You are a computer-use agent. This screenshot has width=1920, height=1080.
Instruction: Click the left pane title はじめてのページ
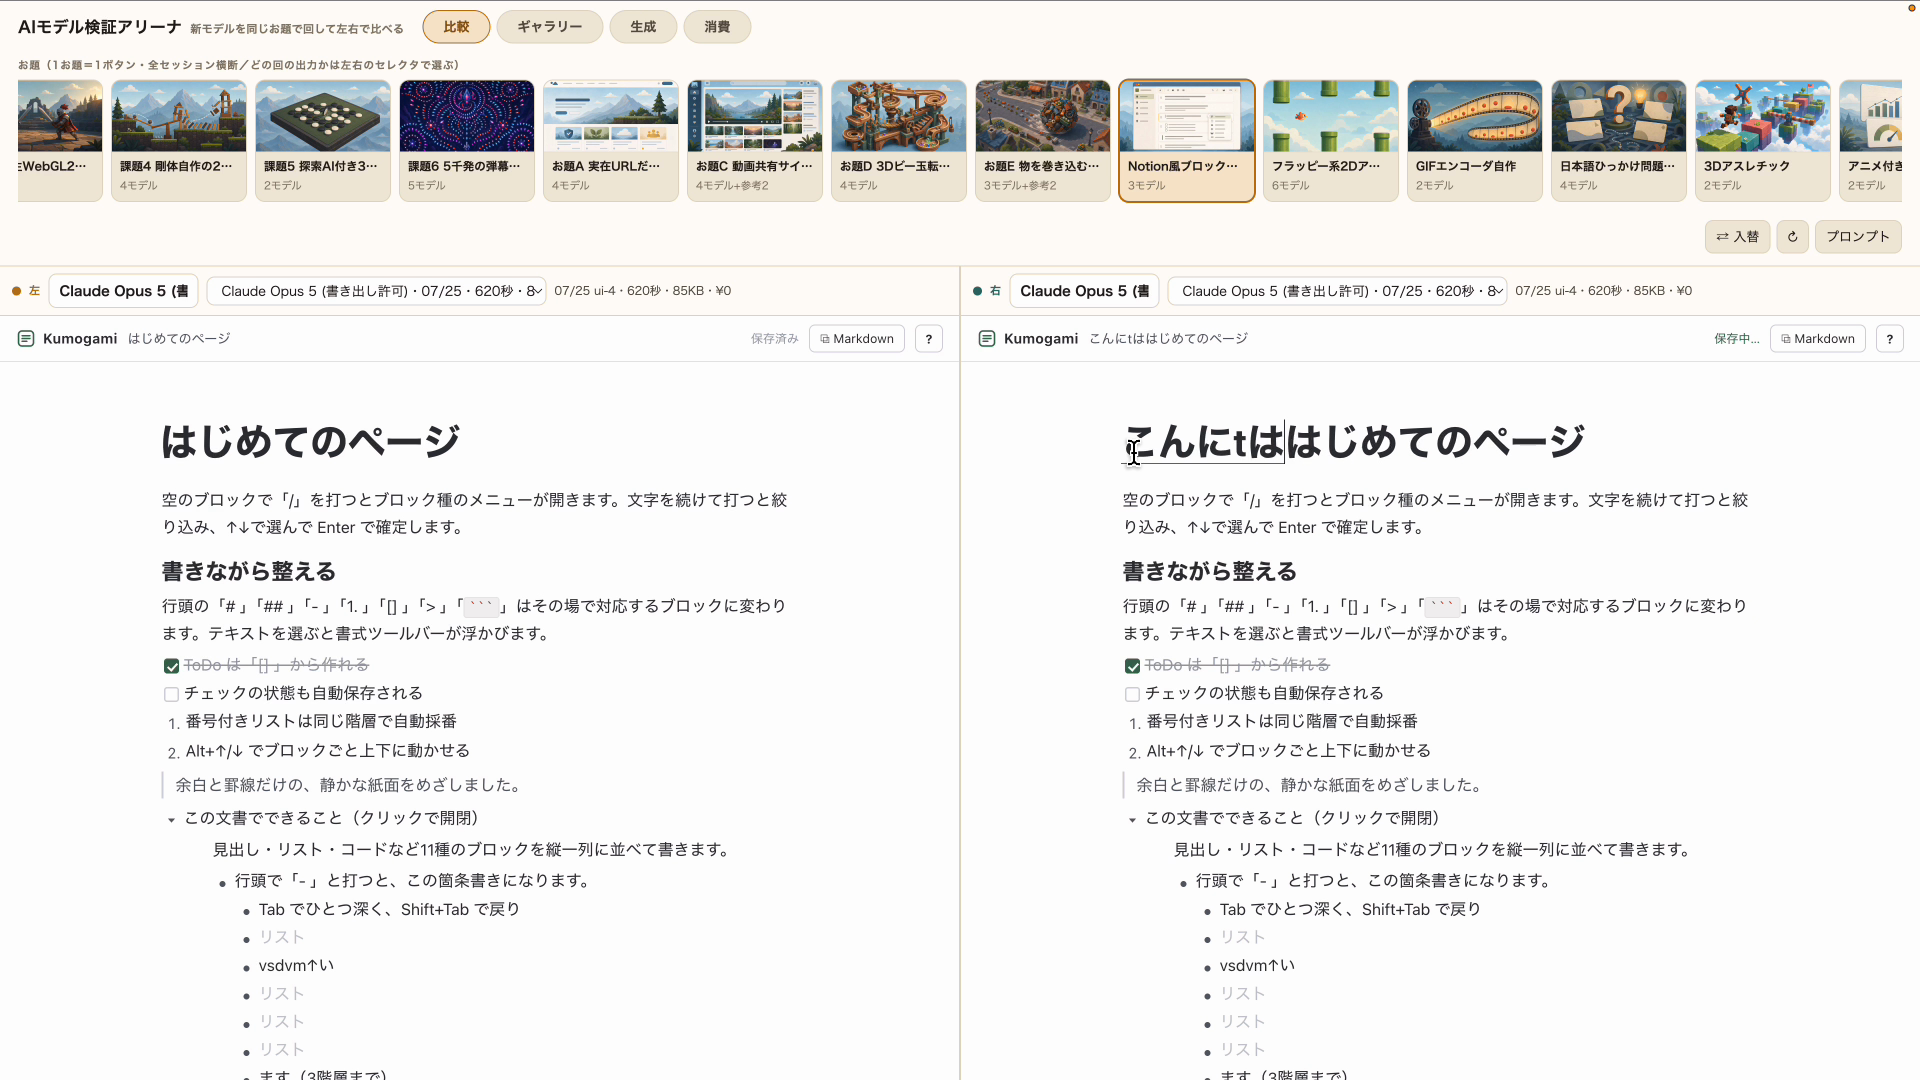311,441
